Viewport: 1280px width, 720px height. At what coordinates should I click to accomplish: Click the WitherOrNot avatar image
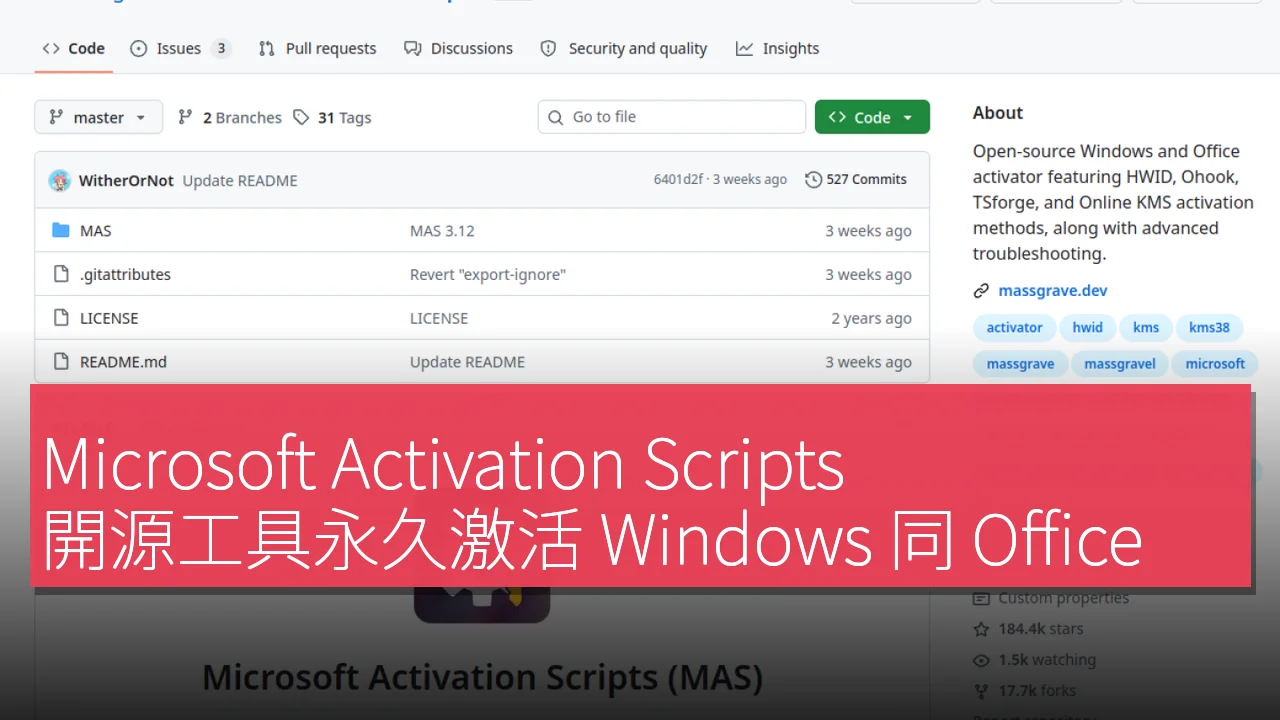click(x=60, y=180)
